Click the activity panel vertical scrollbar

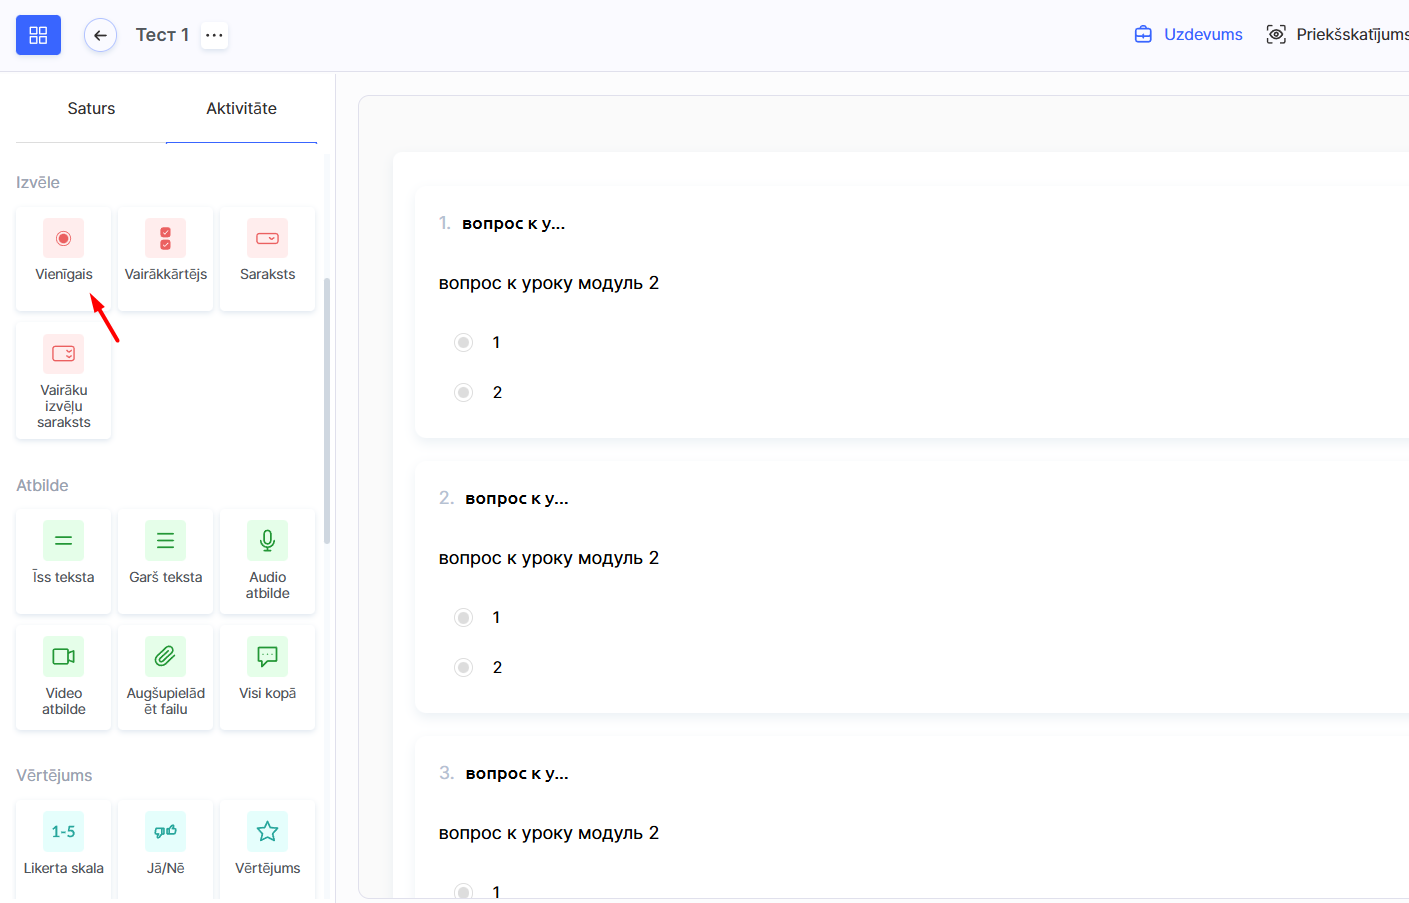coord(327,410)
